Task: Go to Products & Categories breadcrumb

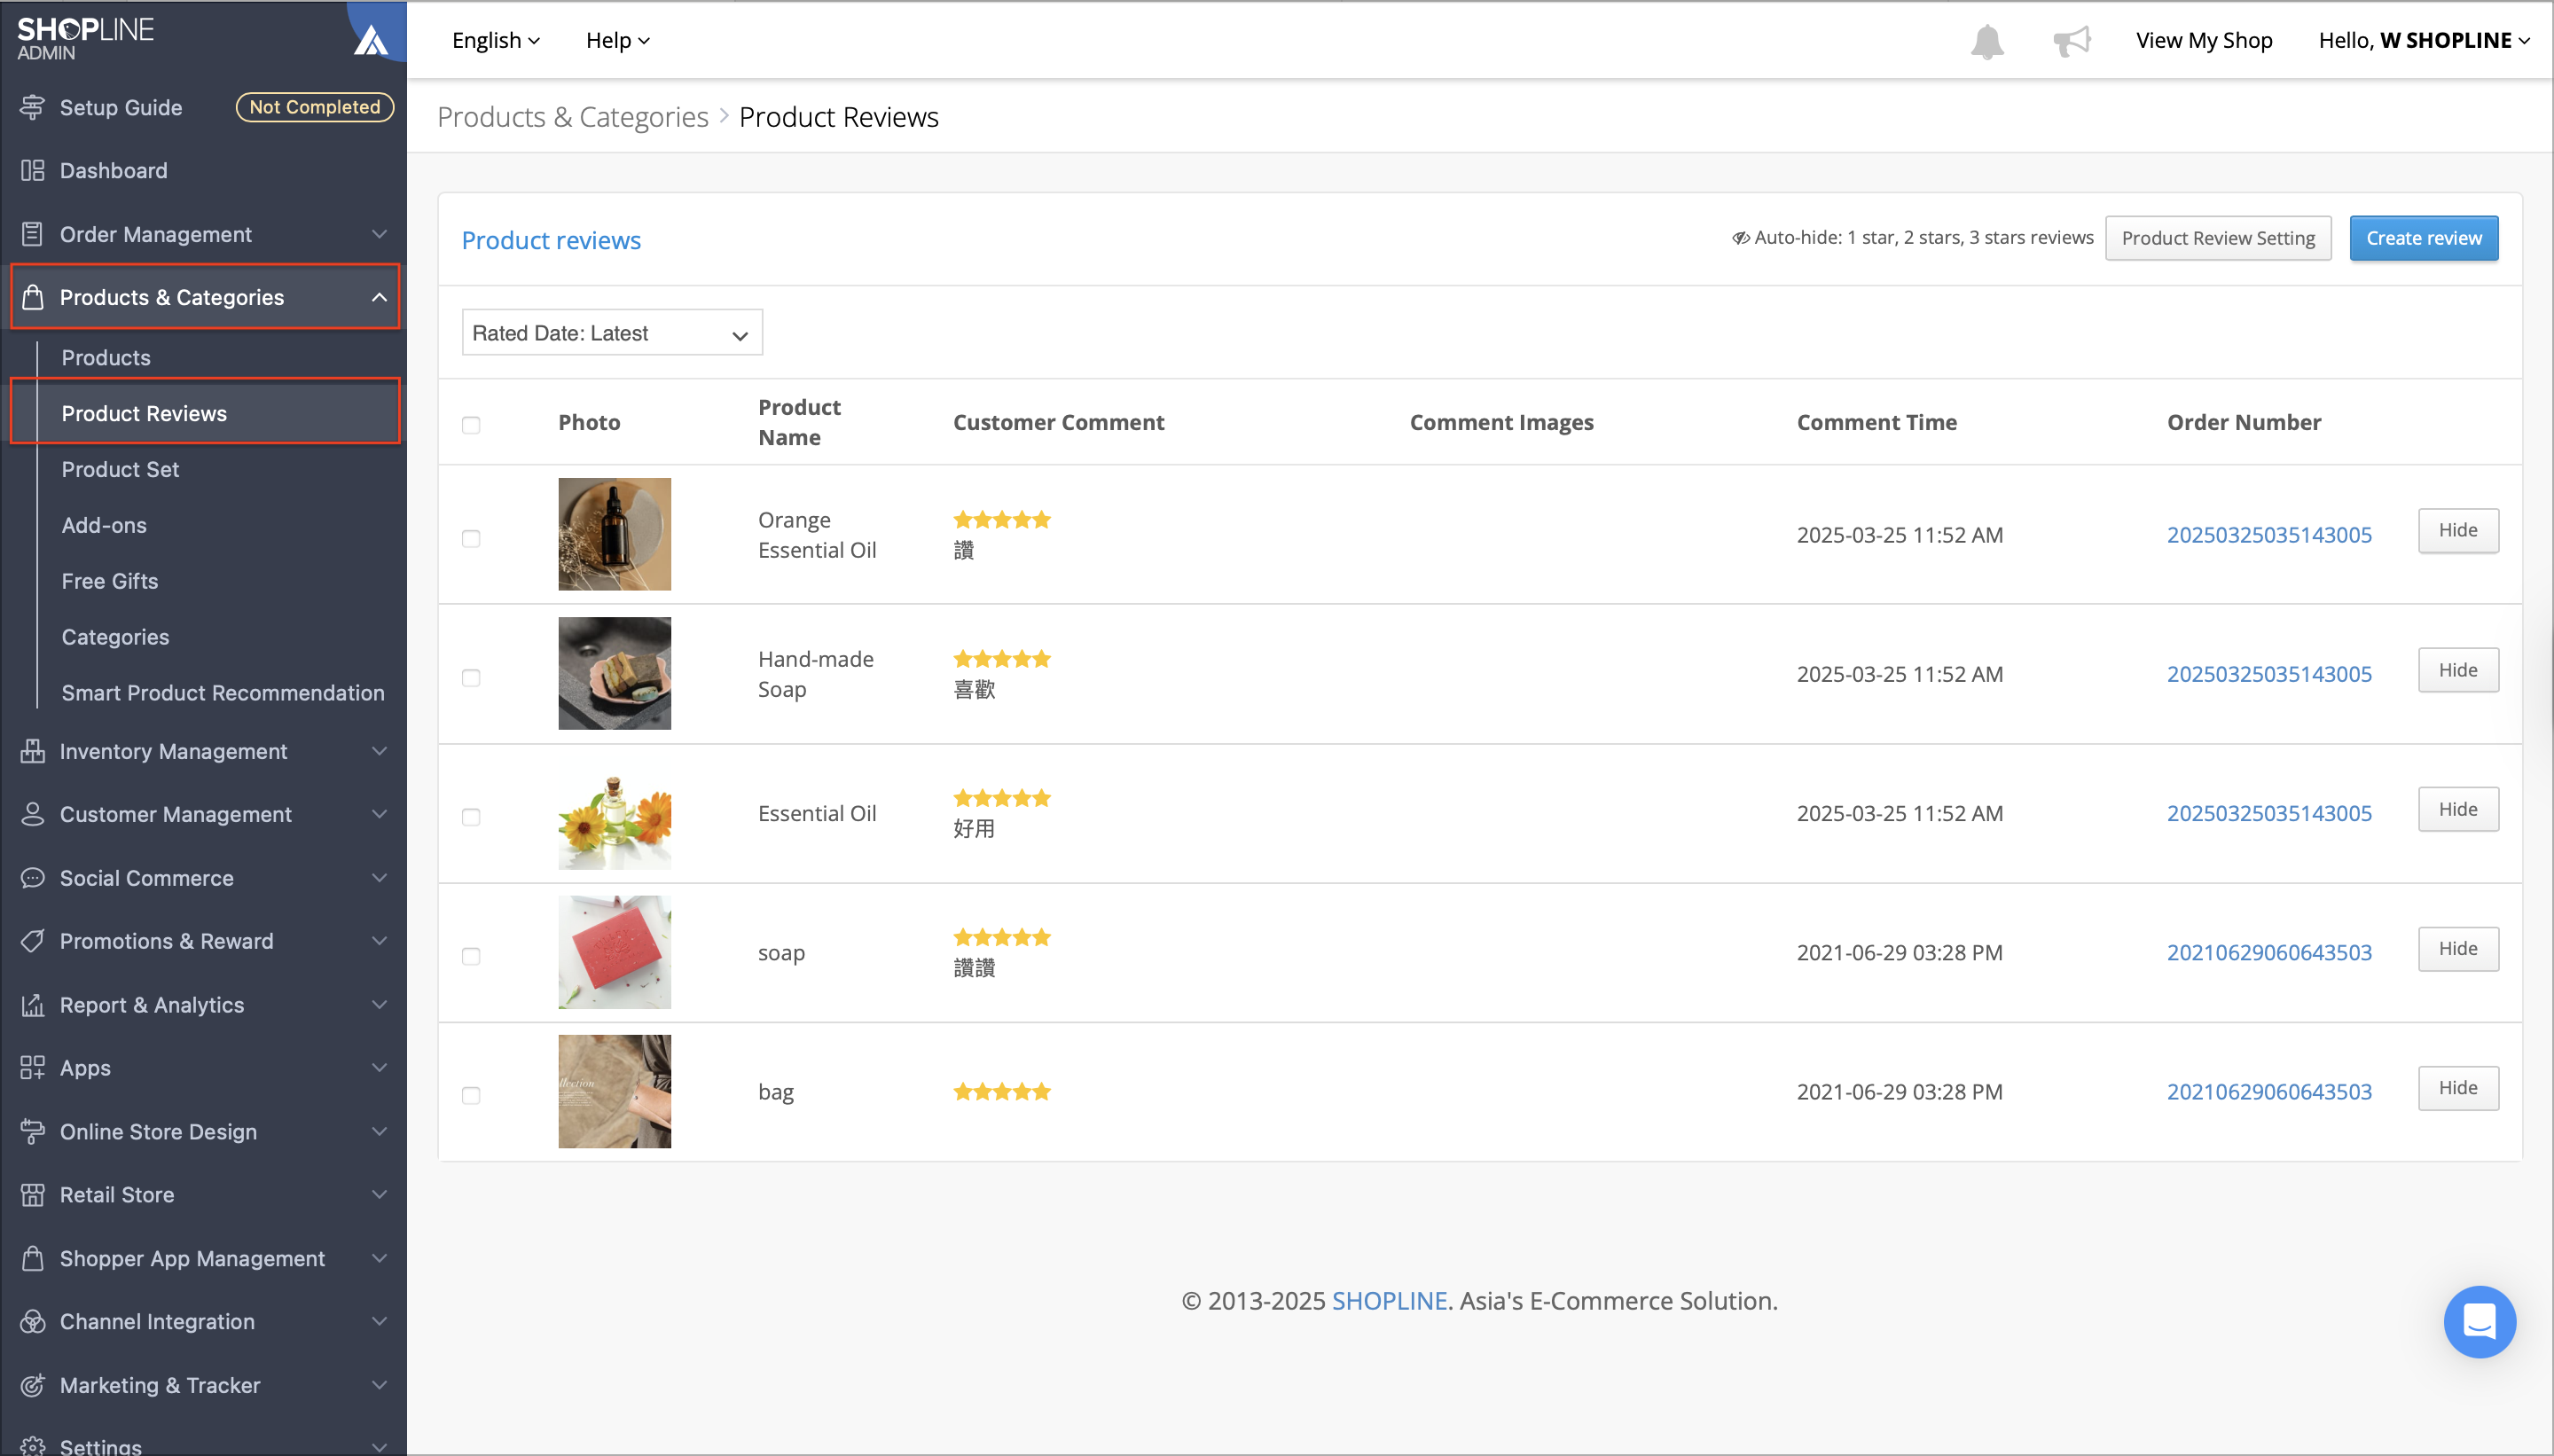Action: tap(573, 117)
